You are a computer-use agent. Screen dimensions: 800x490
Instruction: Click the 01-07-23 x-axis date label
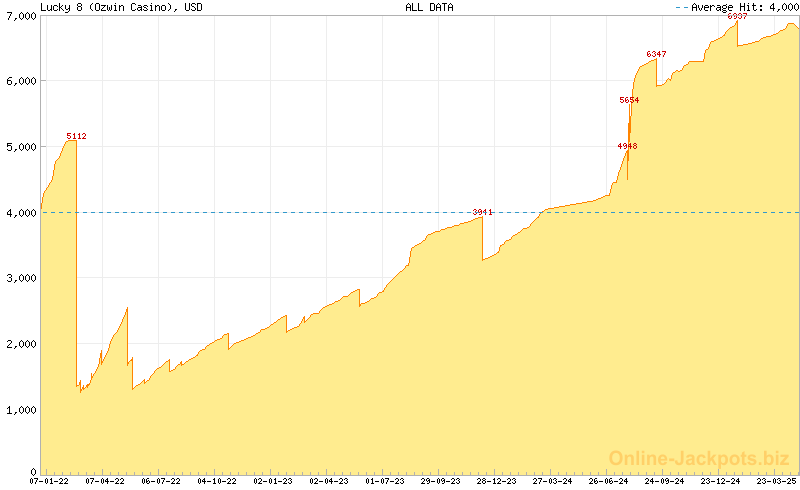385,481
